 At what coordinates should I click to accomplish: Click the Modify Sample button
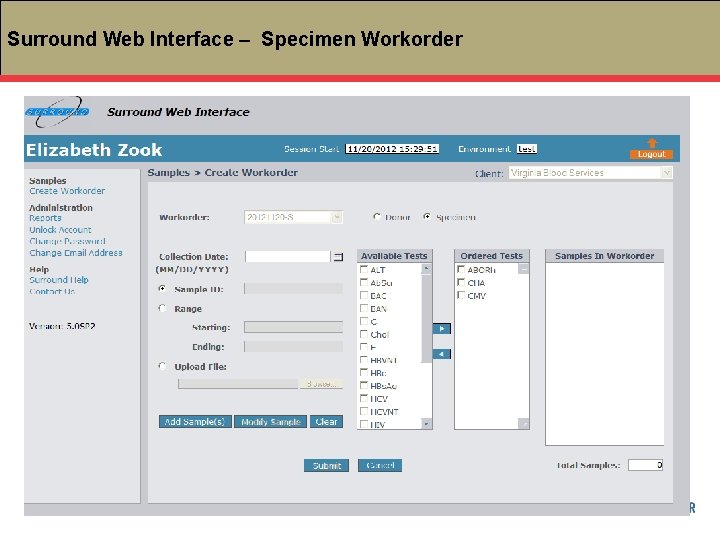coord(270,422)
